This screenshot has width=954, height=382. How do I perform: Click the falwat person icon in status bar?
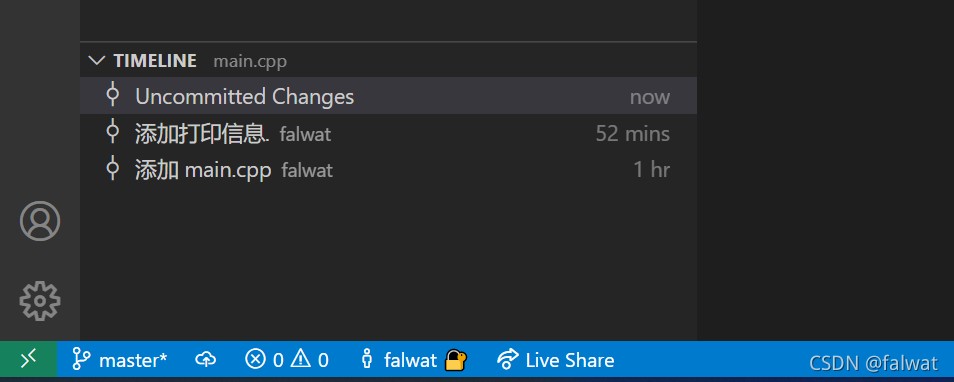coord(366,360)
